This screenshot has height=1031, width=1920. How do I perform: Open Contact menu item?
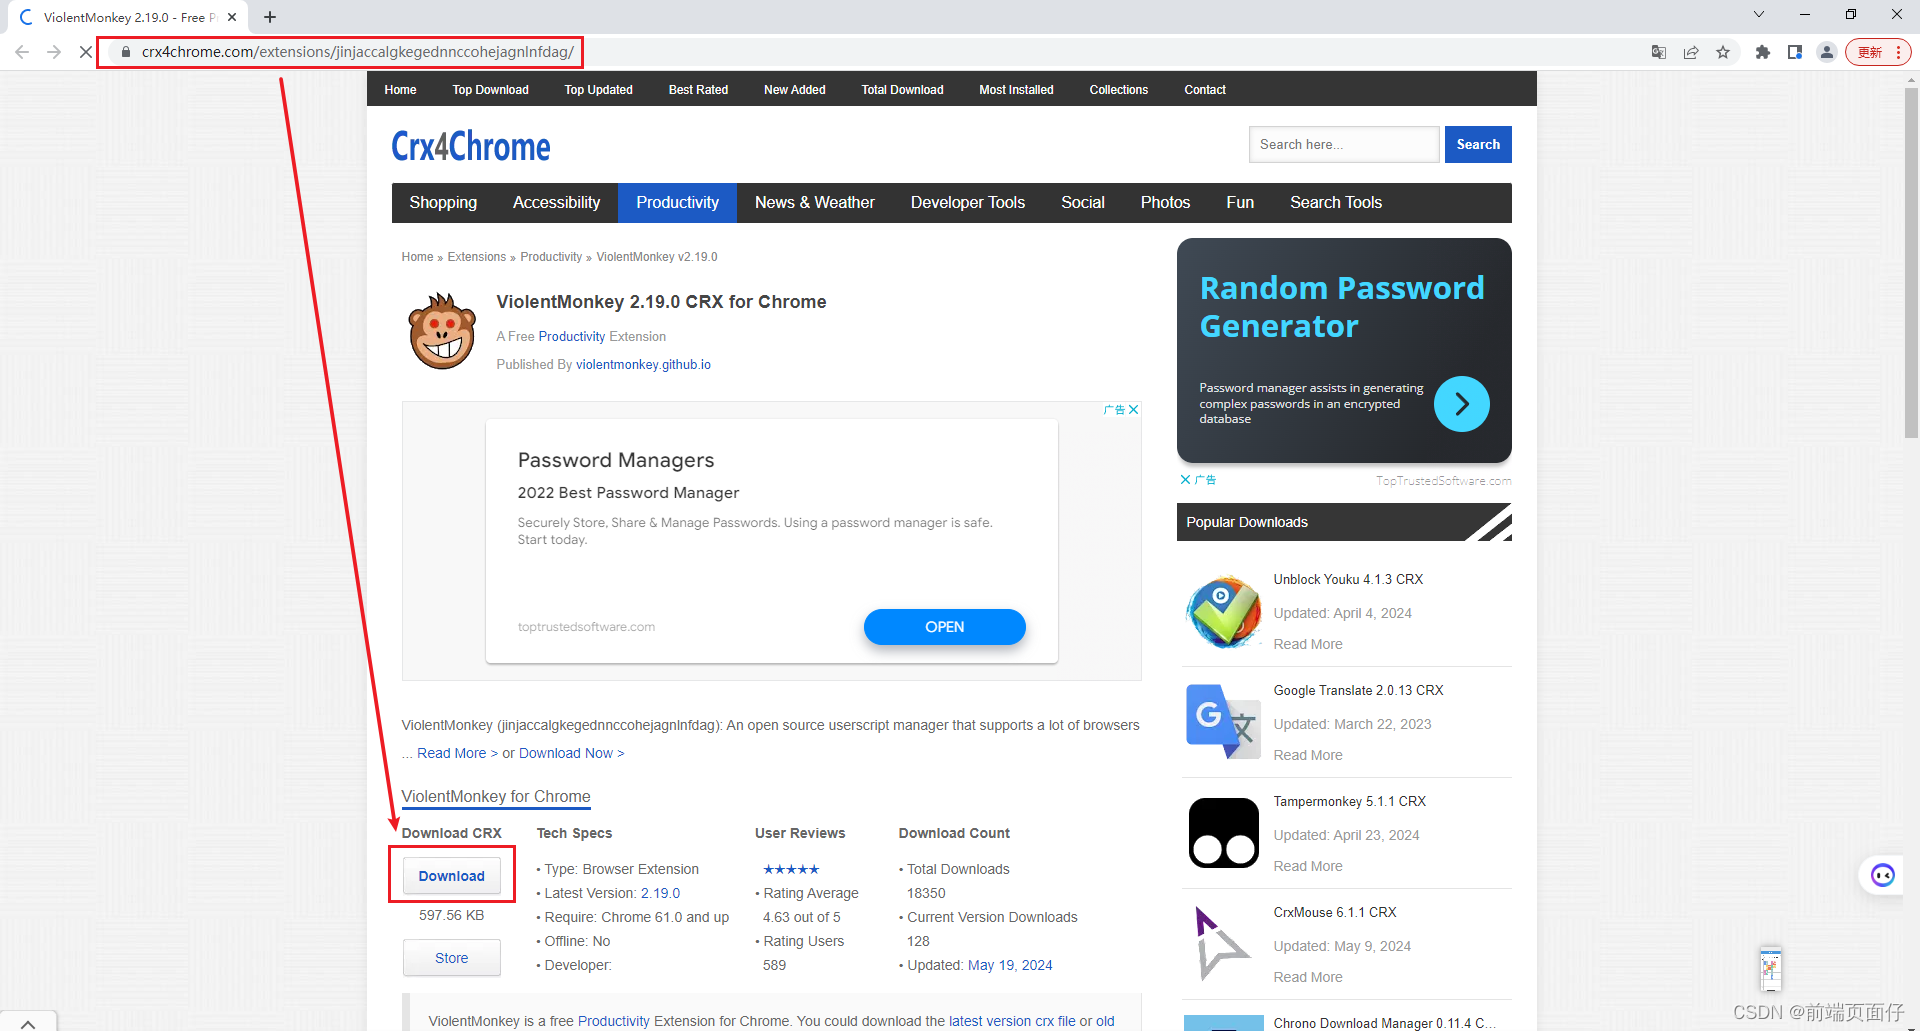pyautogui.click(x=1204, y=90)
